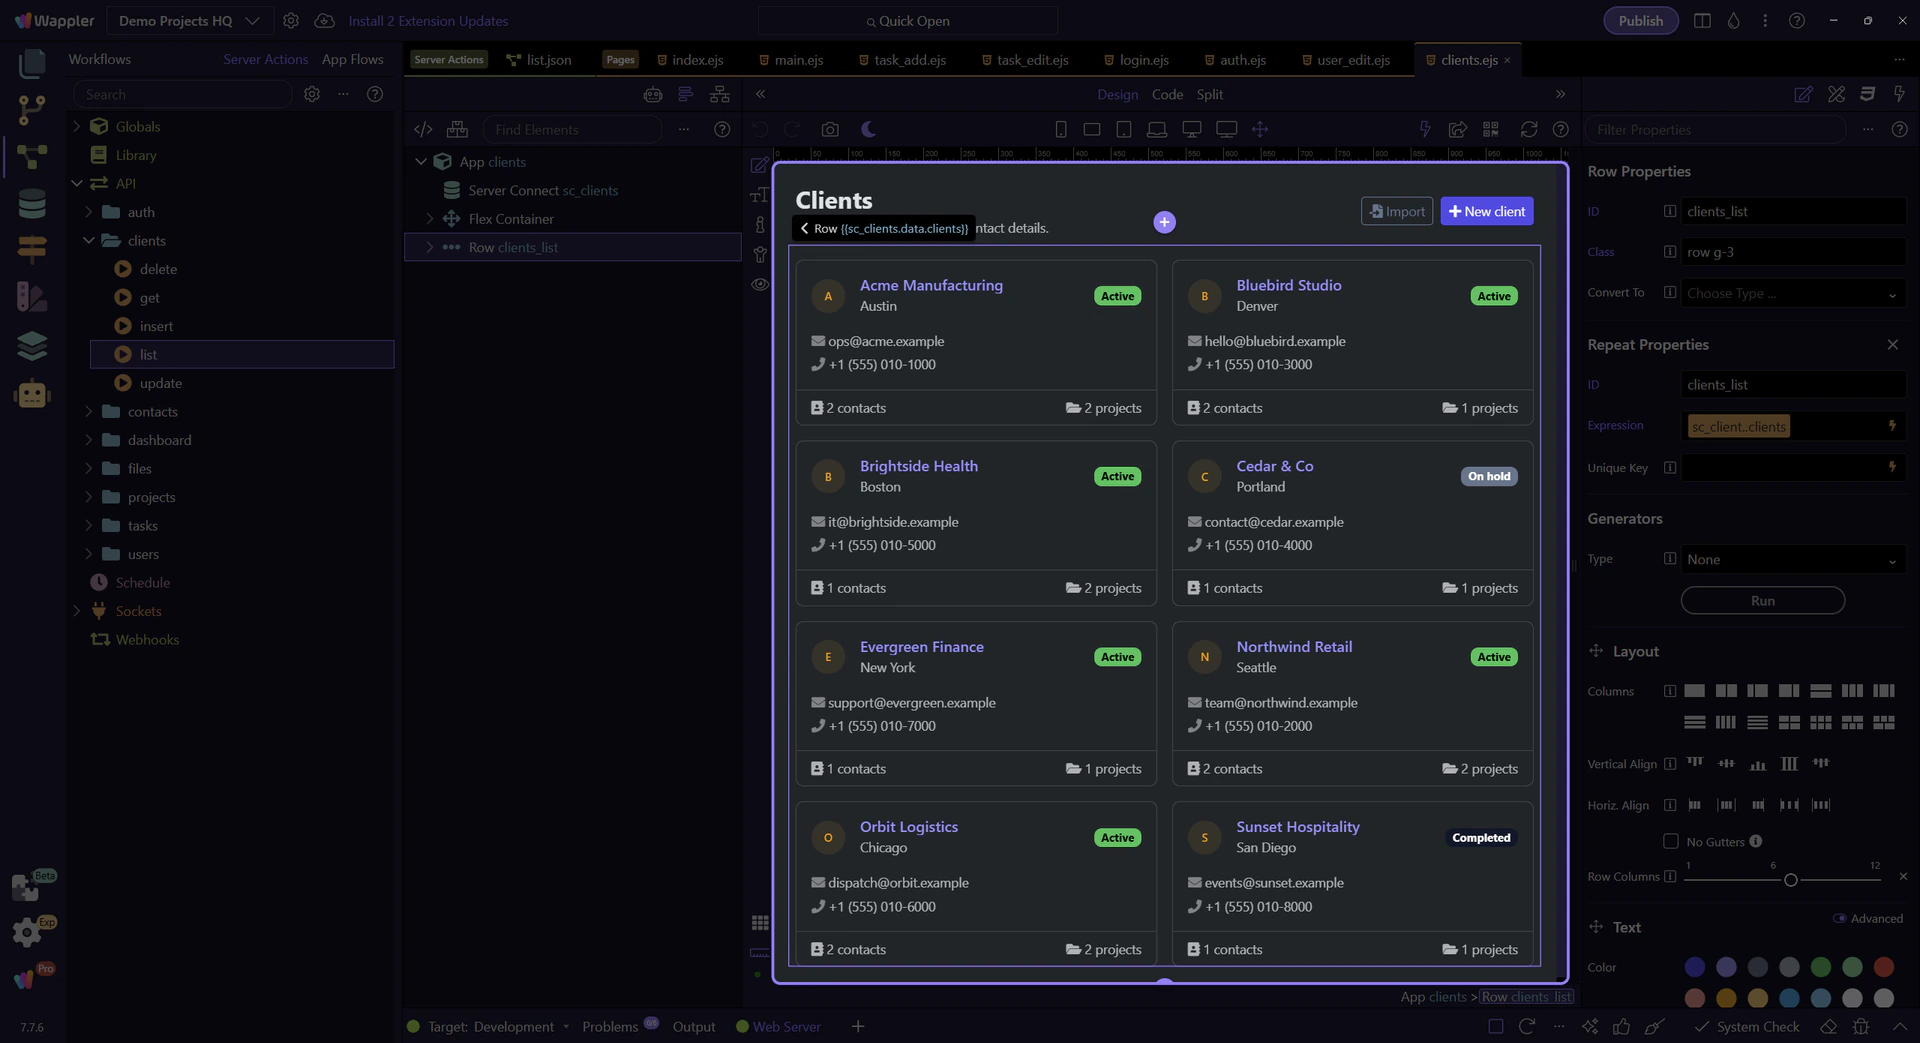Open the Database Manager sidebar icon
The height and width of the screenshot is (1043, 1920).
[x=32, y=204]
